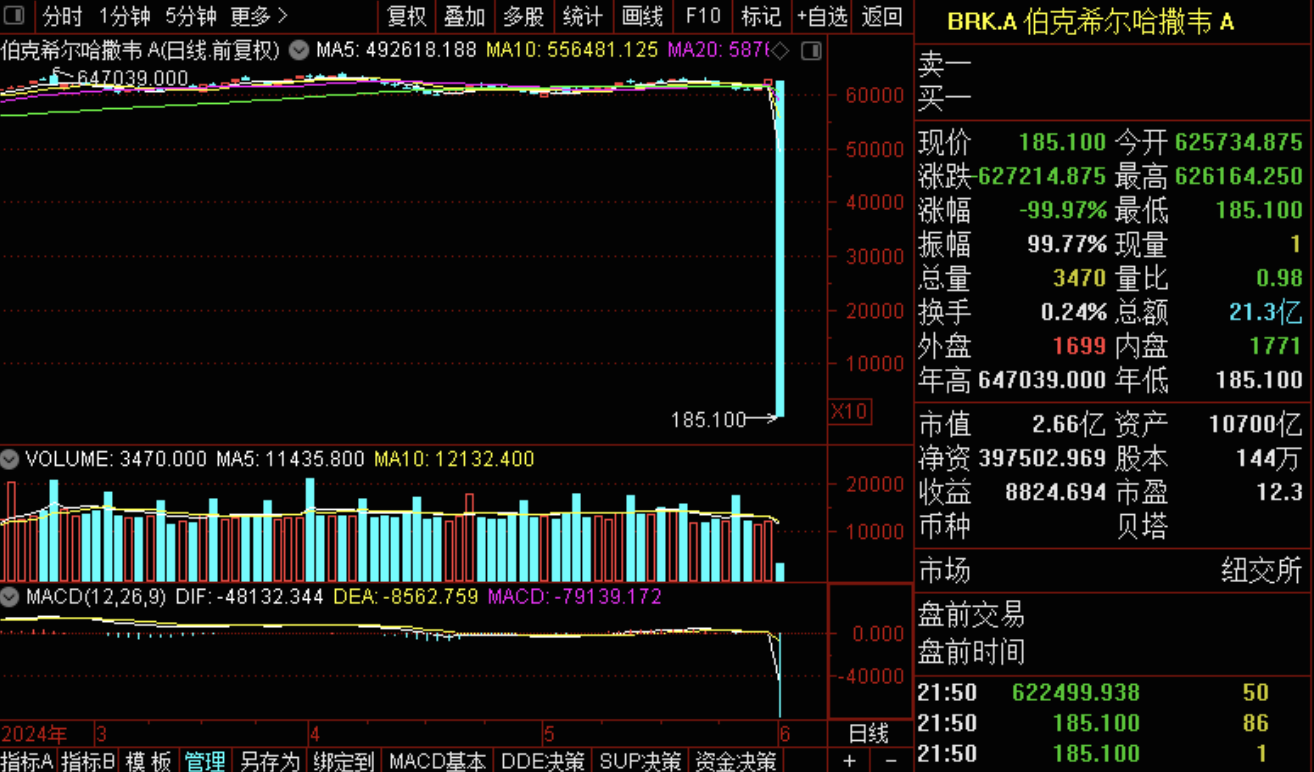Zoom in with the plus button
1314x772 pixels.
[x=849, y=761]
